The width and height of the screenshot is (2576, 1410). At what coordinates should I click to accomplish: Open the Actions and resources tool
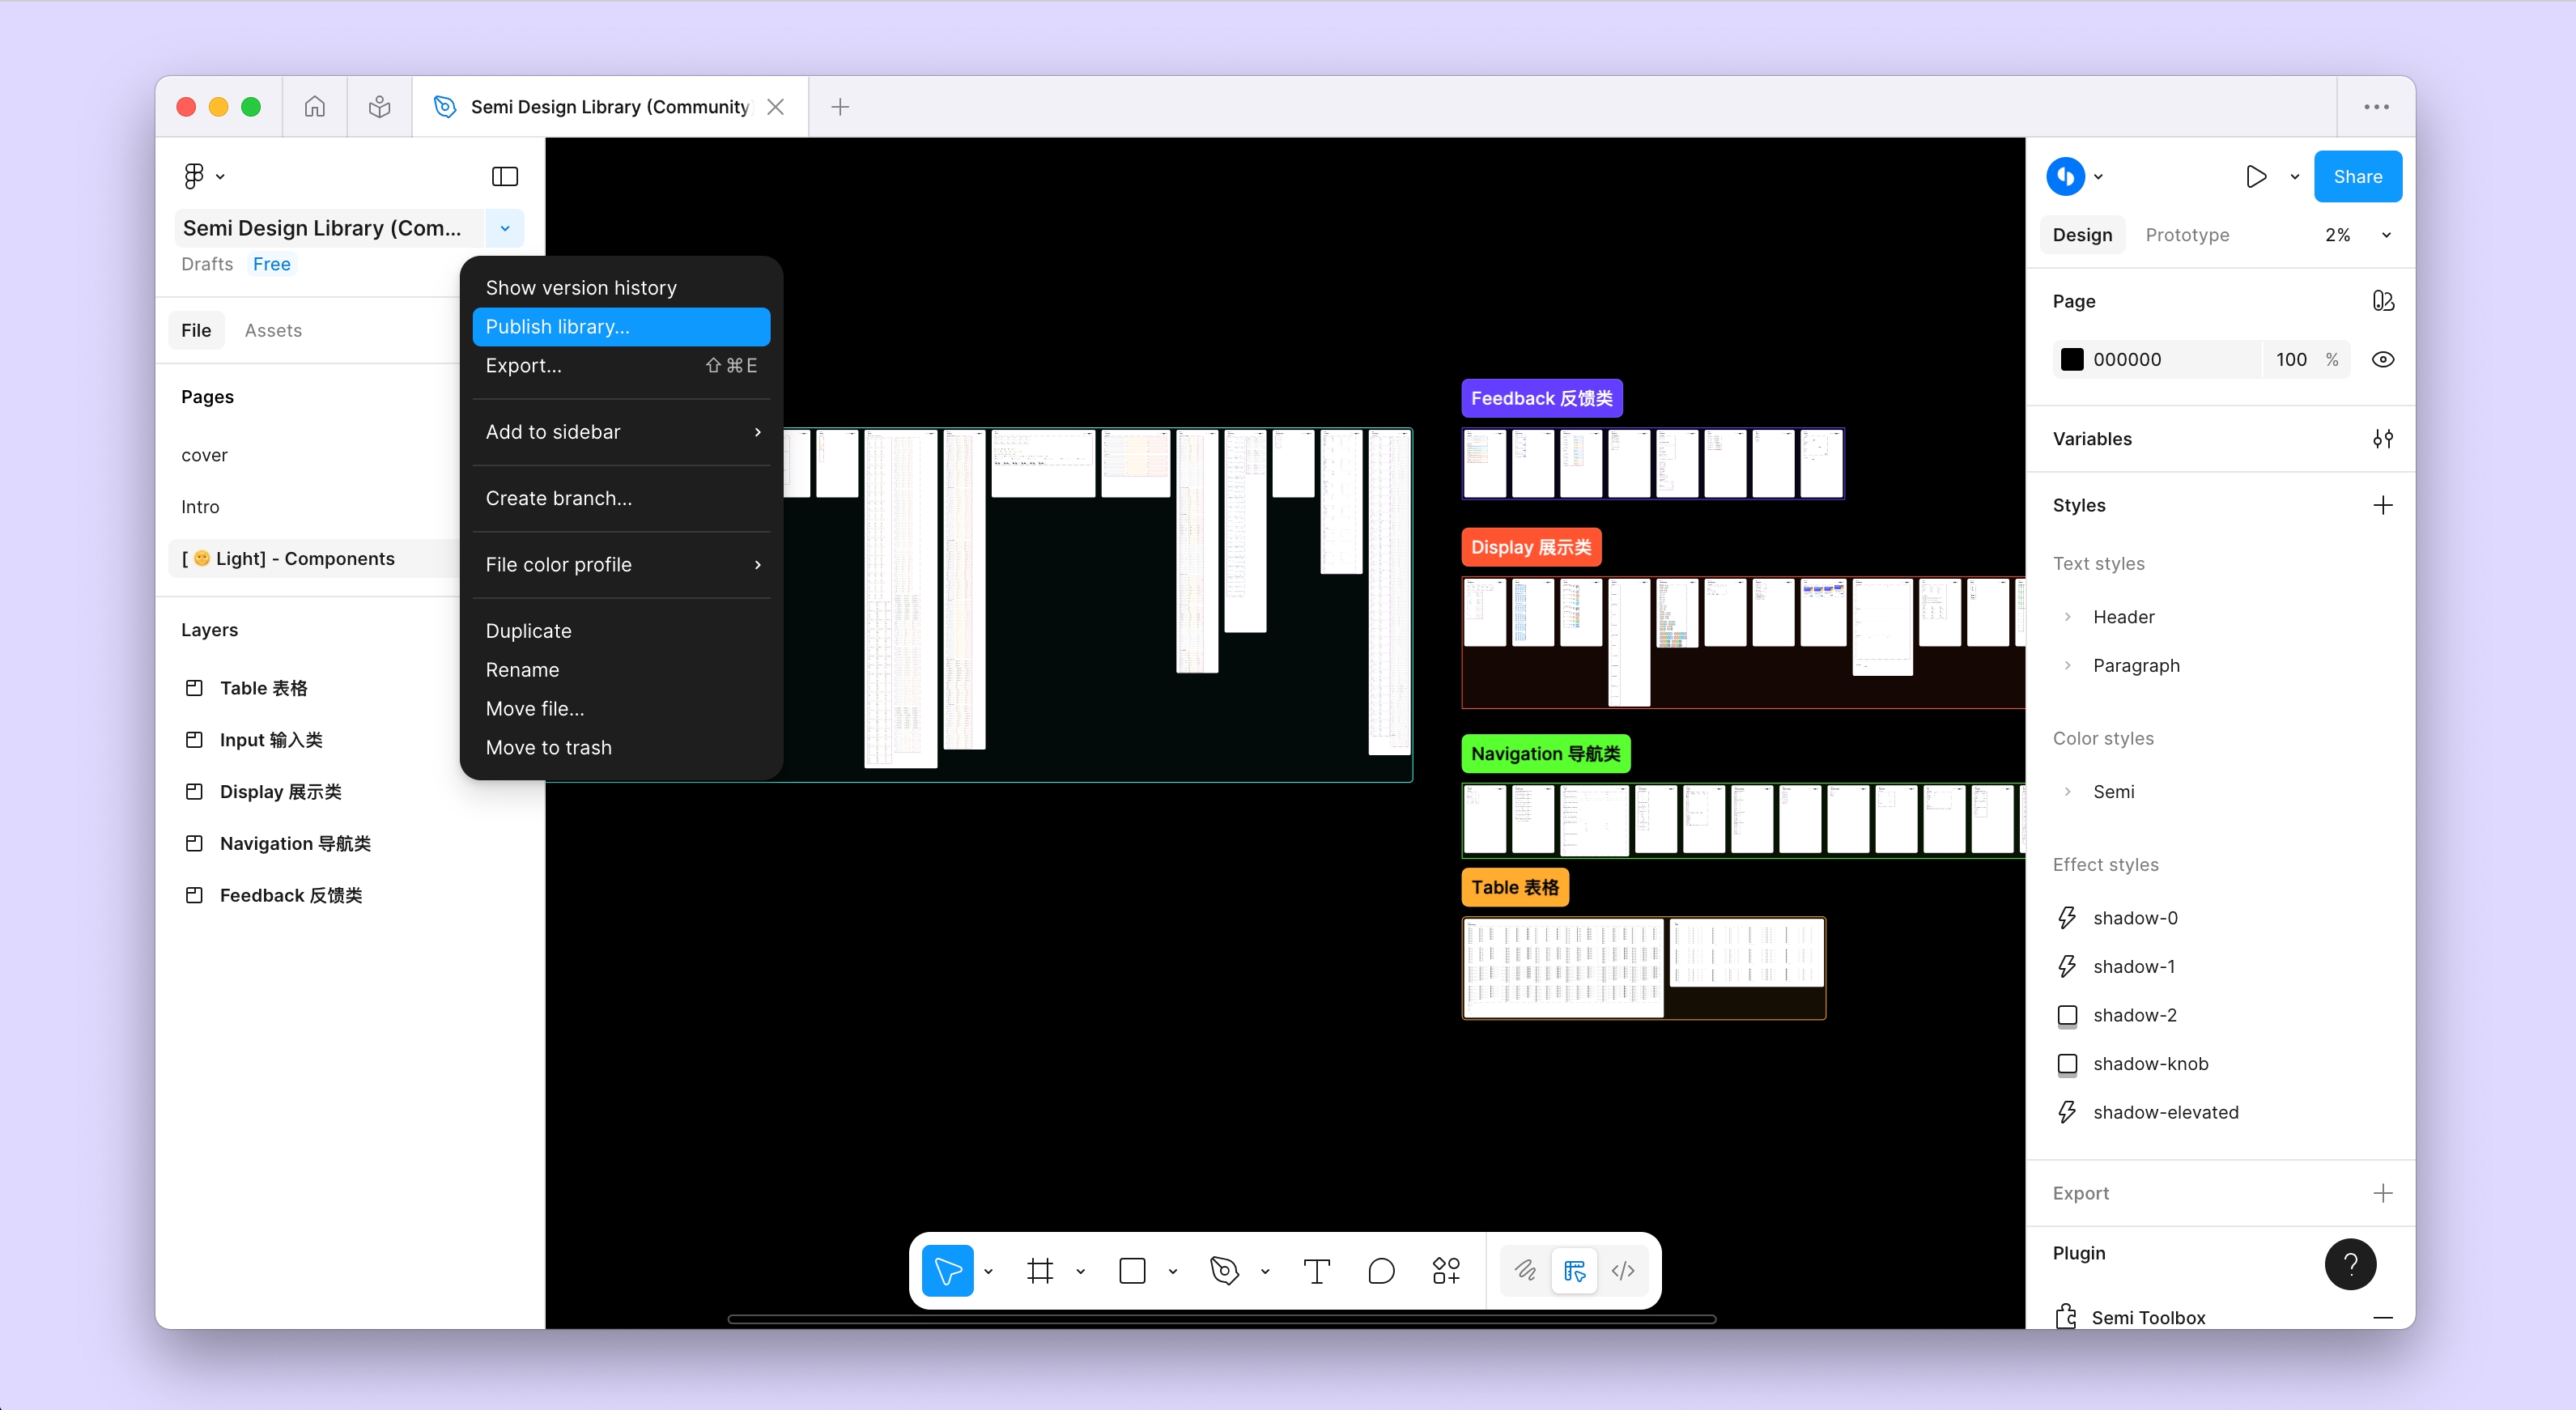click(1446, 1270)
